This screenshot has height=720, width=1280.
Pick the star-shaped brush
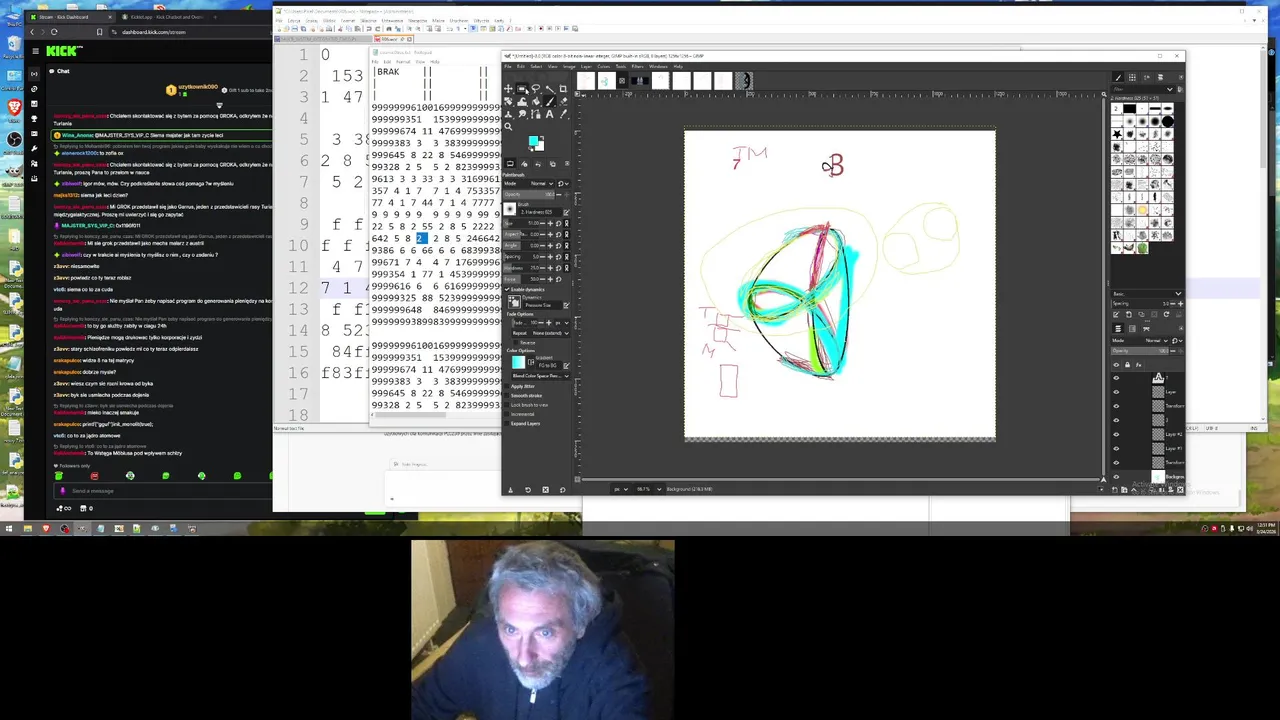(1117, 135)
